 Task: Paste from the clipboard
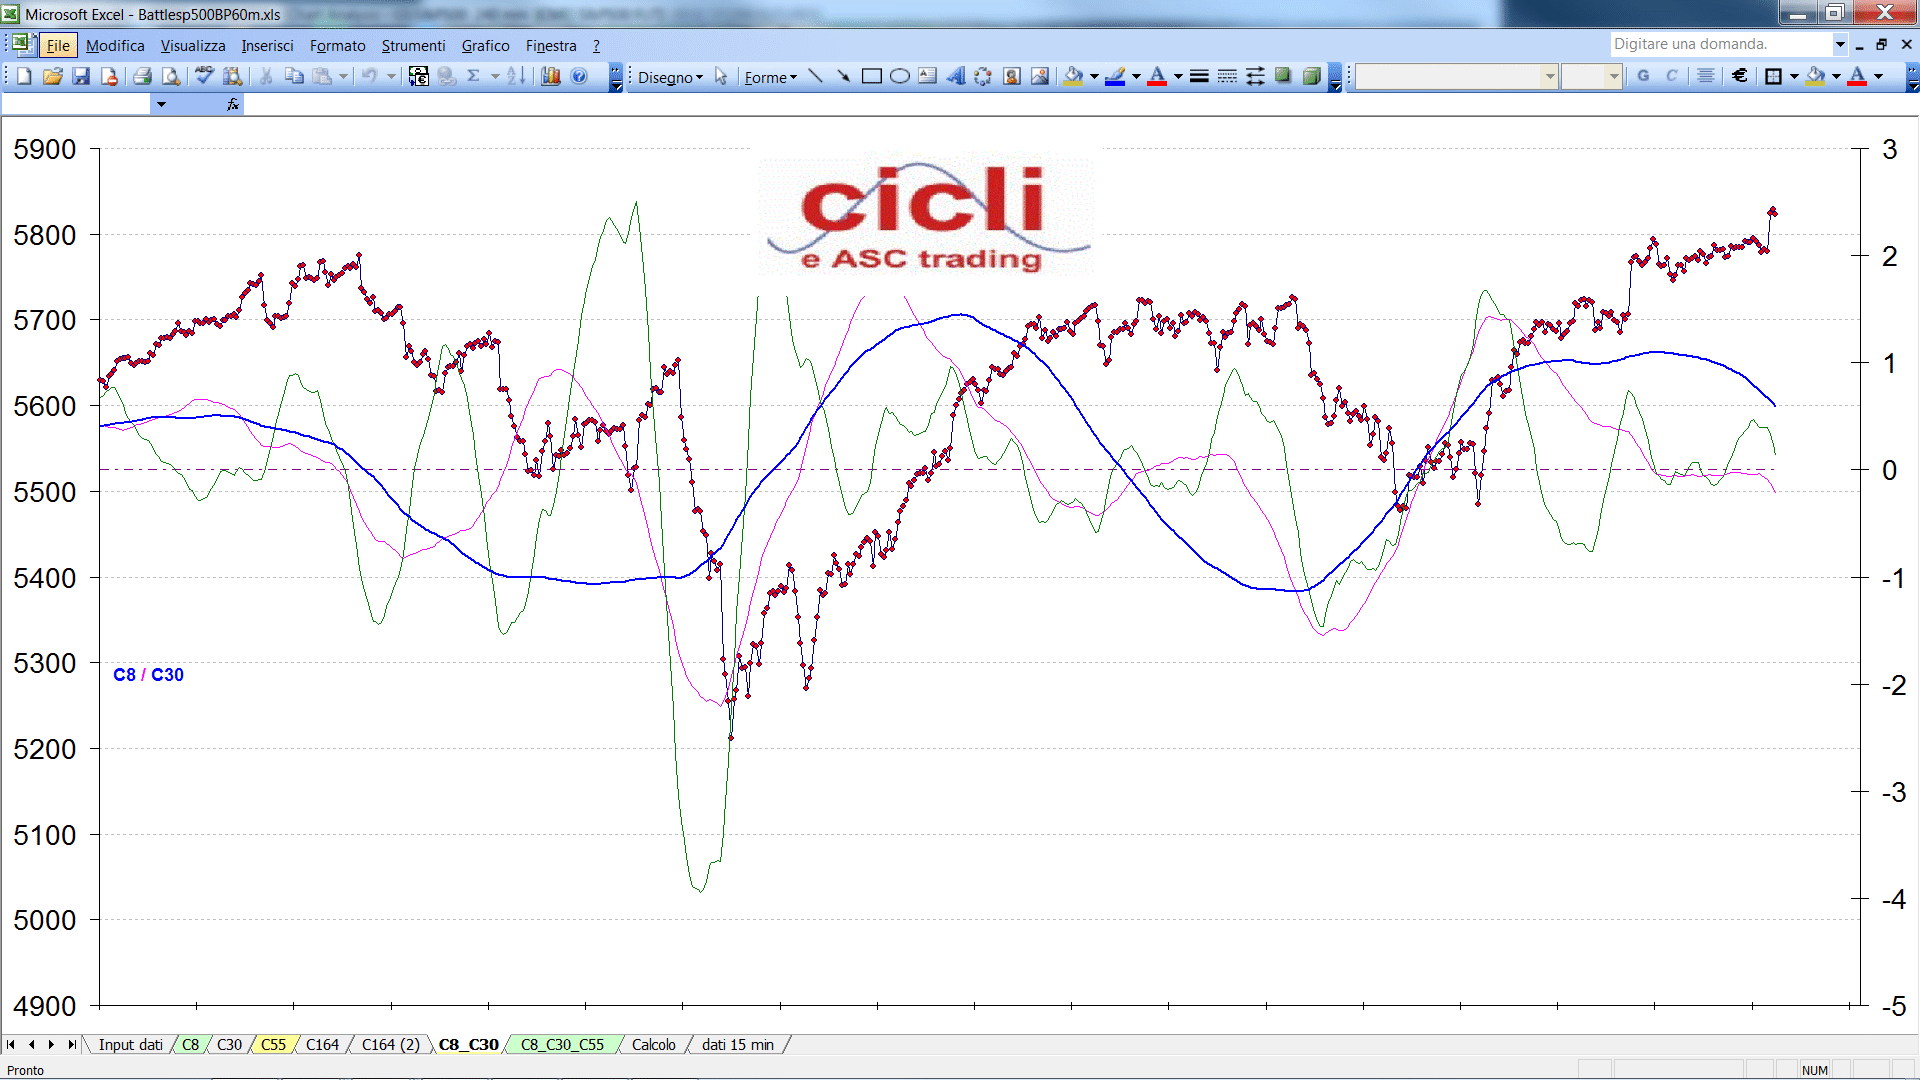click(322, 76)
